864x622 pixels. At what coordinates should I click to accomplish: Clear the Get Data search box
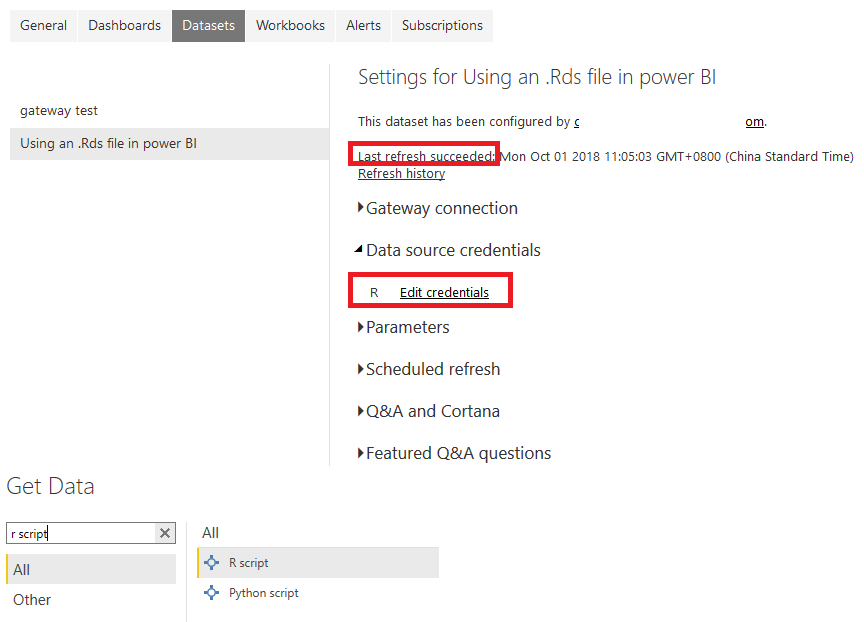pyautogui.click(x=164, y=533)
